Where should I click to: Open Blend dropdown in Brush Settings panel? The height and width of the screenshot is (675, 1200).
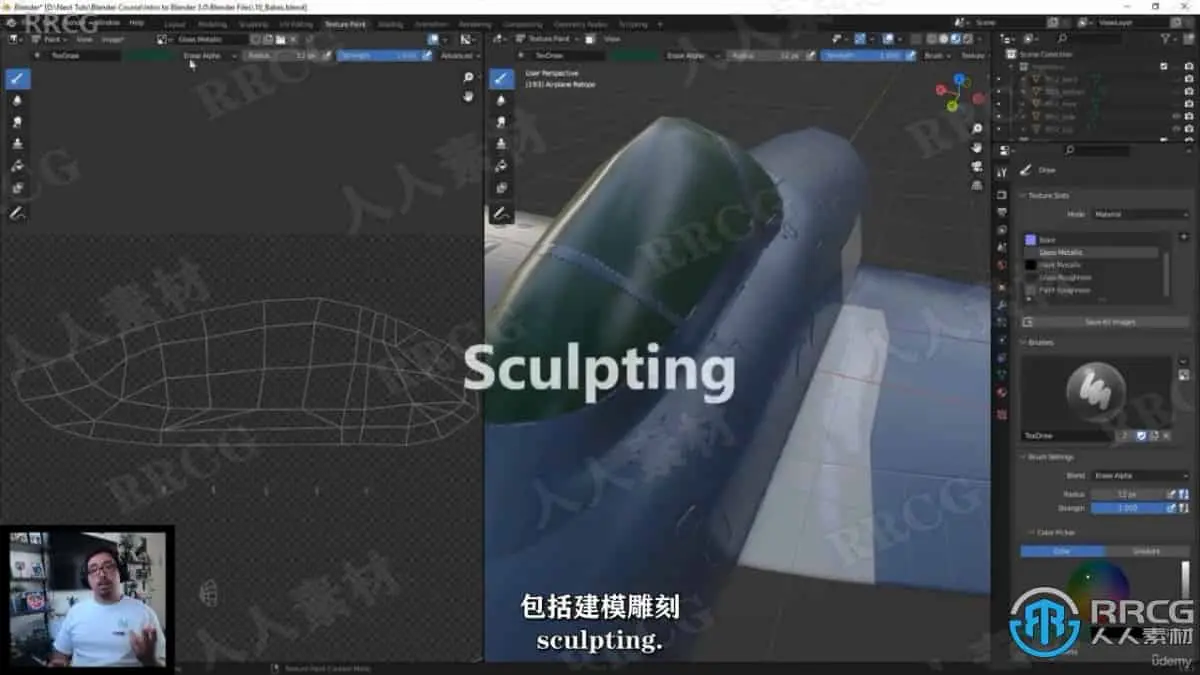pos(1140,476)
